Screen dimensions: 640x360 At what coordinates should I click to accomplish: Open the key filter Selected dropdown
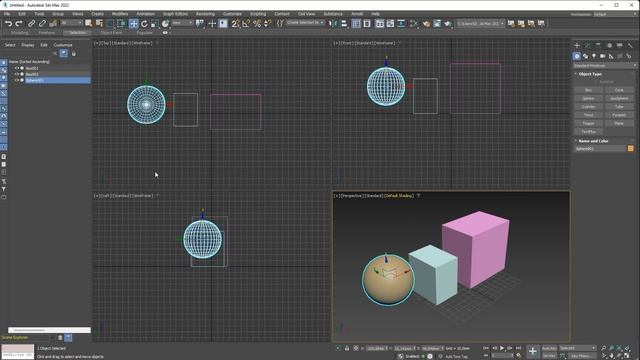[x=577, y=348]
